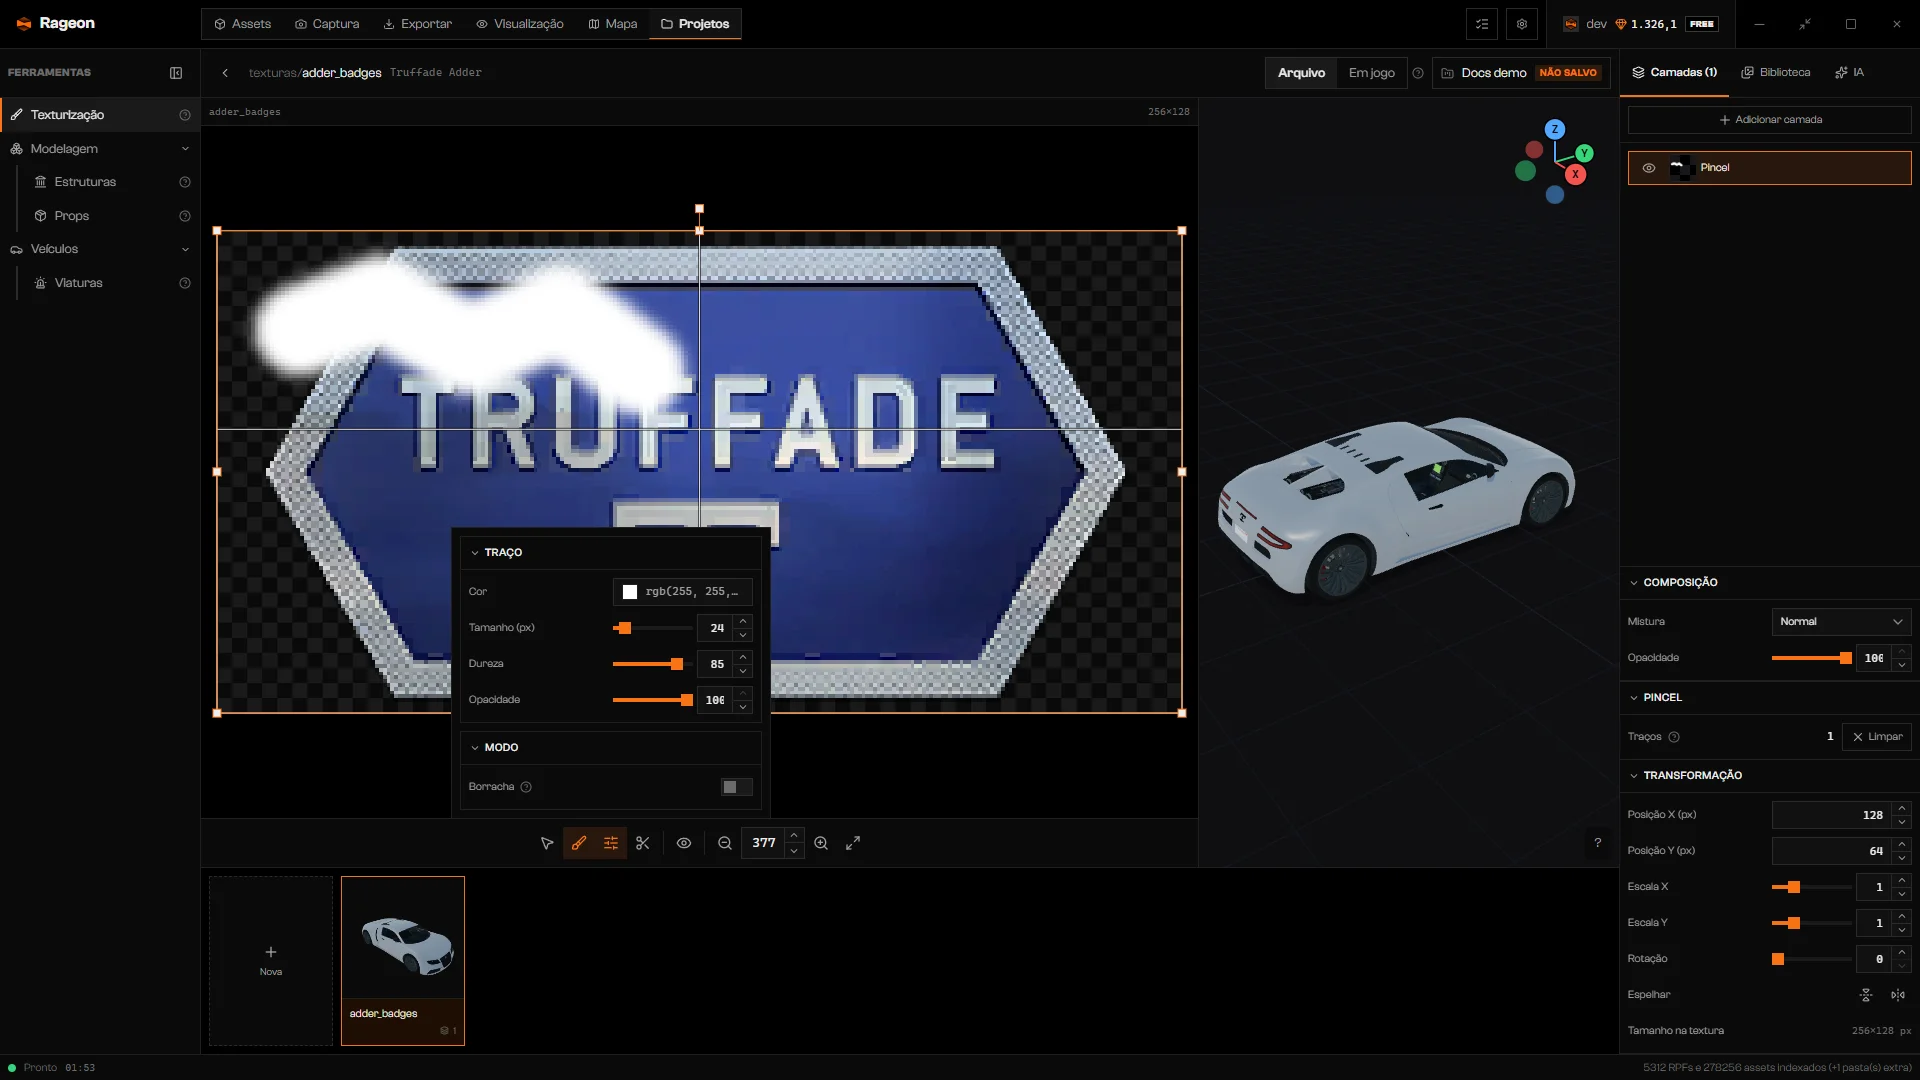Screen dimensions: 1920x1080
Task: Open the Exportar tab
Action: pos(418,24)
